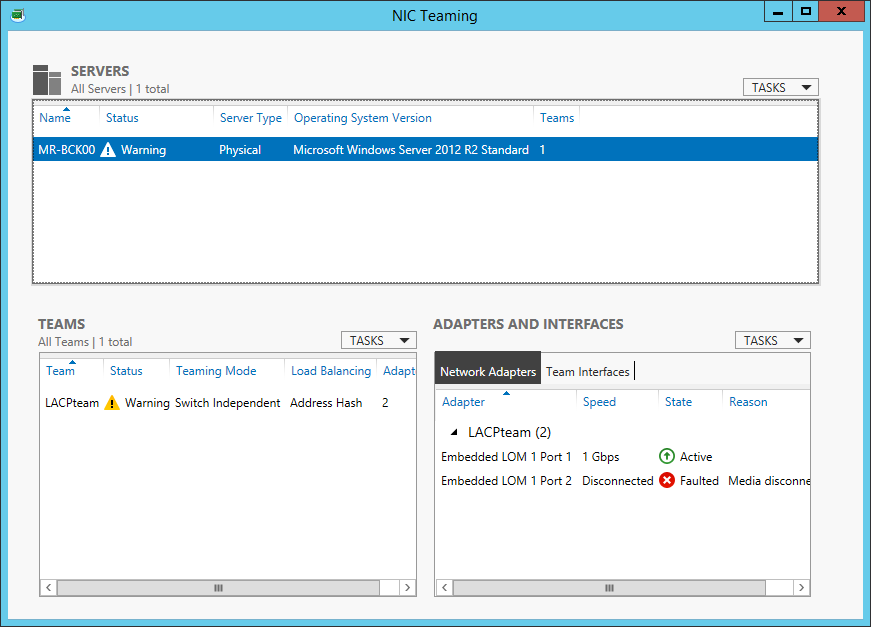The height and width of the screenshot is (627, 871).
Task: Click the red Faulted state icon
Action: pyautogui.click(x=667, y=480)
